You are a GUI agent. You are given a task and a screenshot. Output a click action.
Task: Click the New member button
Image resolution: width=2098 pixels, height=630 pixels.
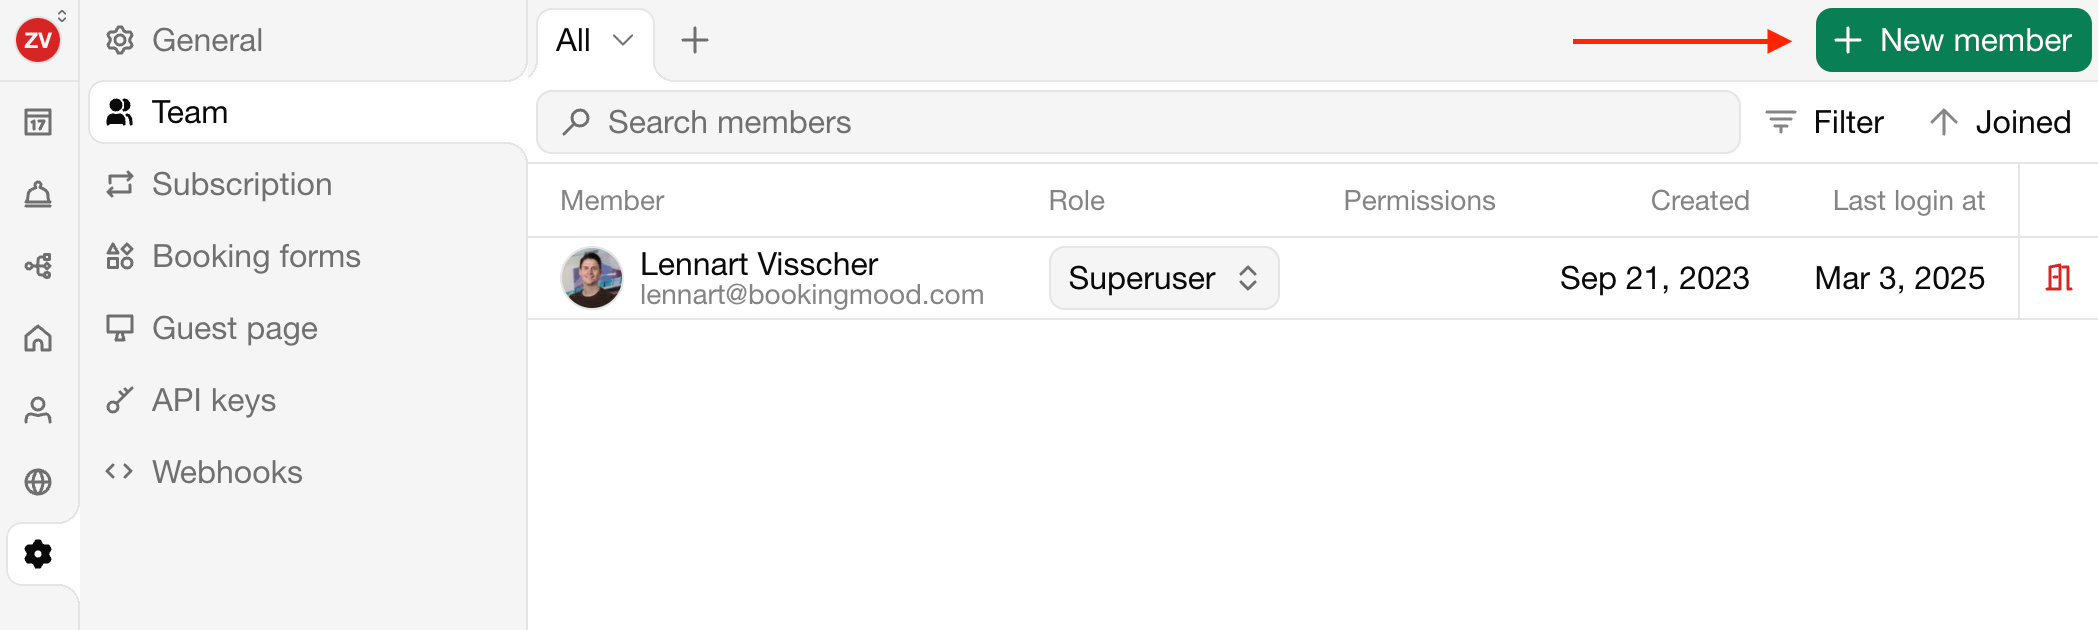coord(1952,41)
